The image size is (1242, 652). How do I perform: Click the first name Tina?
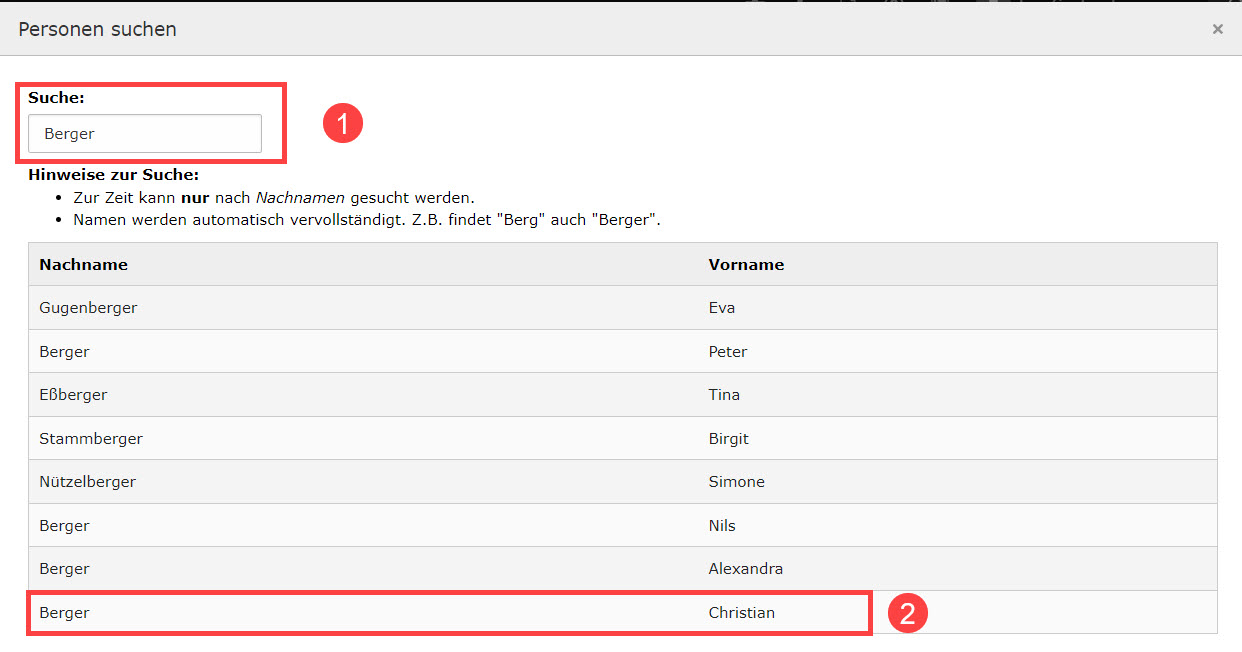[724, 395]
